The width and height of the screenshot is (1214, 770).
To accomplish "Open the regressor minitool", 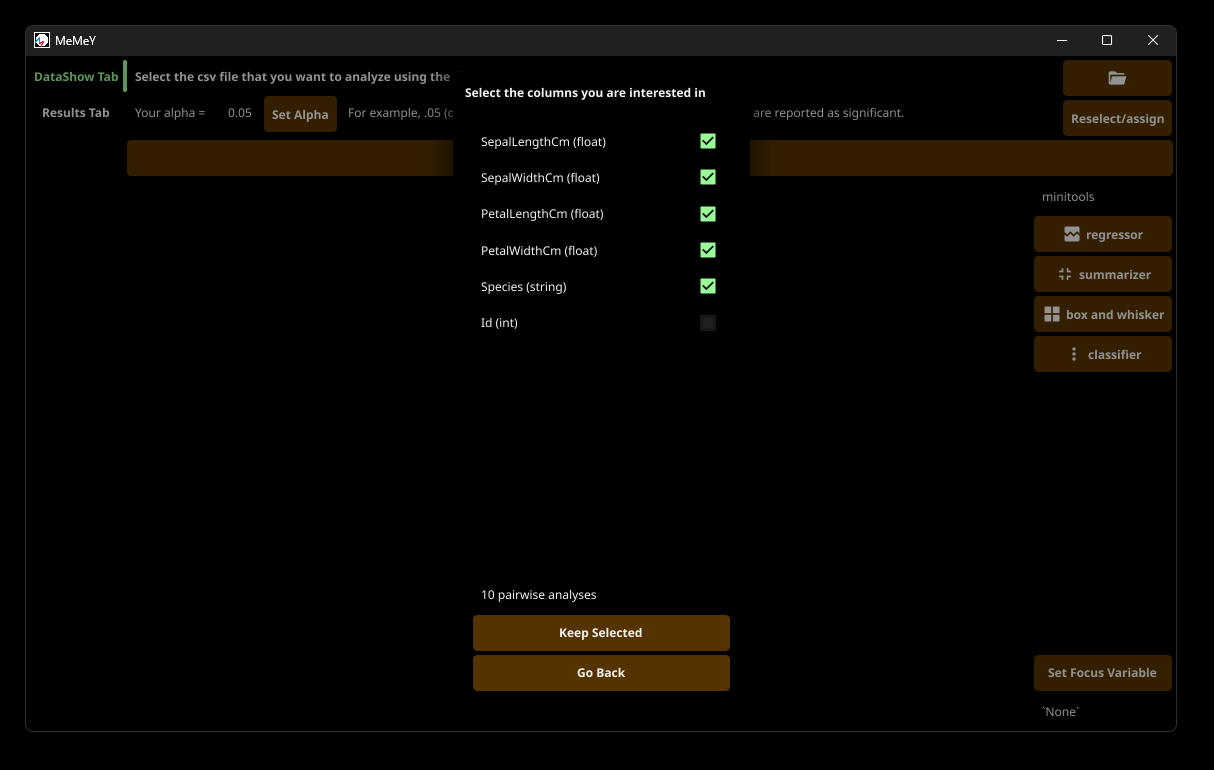I will 1103,234.
